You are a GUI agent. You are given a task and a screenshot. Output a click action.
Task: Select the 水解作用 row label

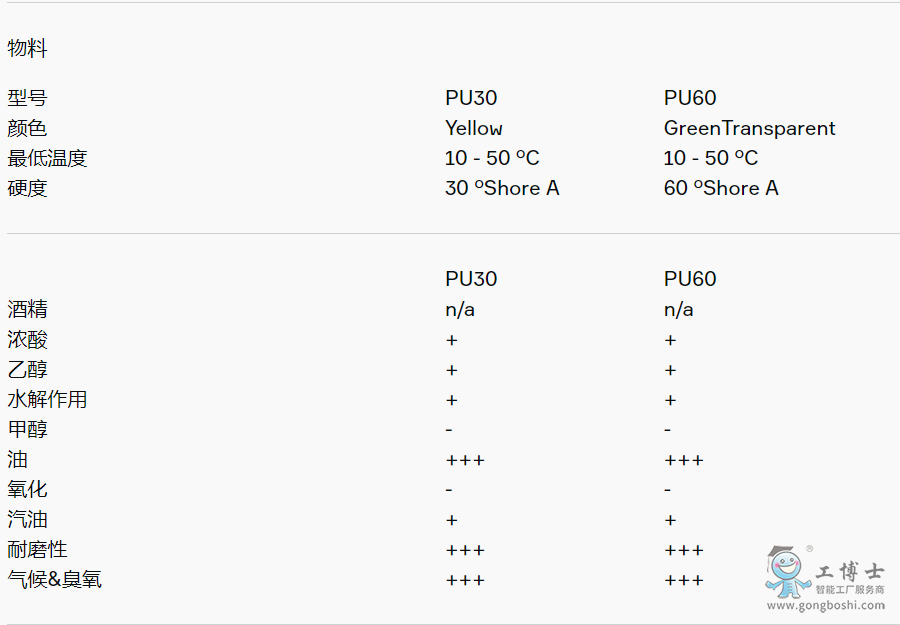click(48, 399)
